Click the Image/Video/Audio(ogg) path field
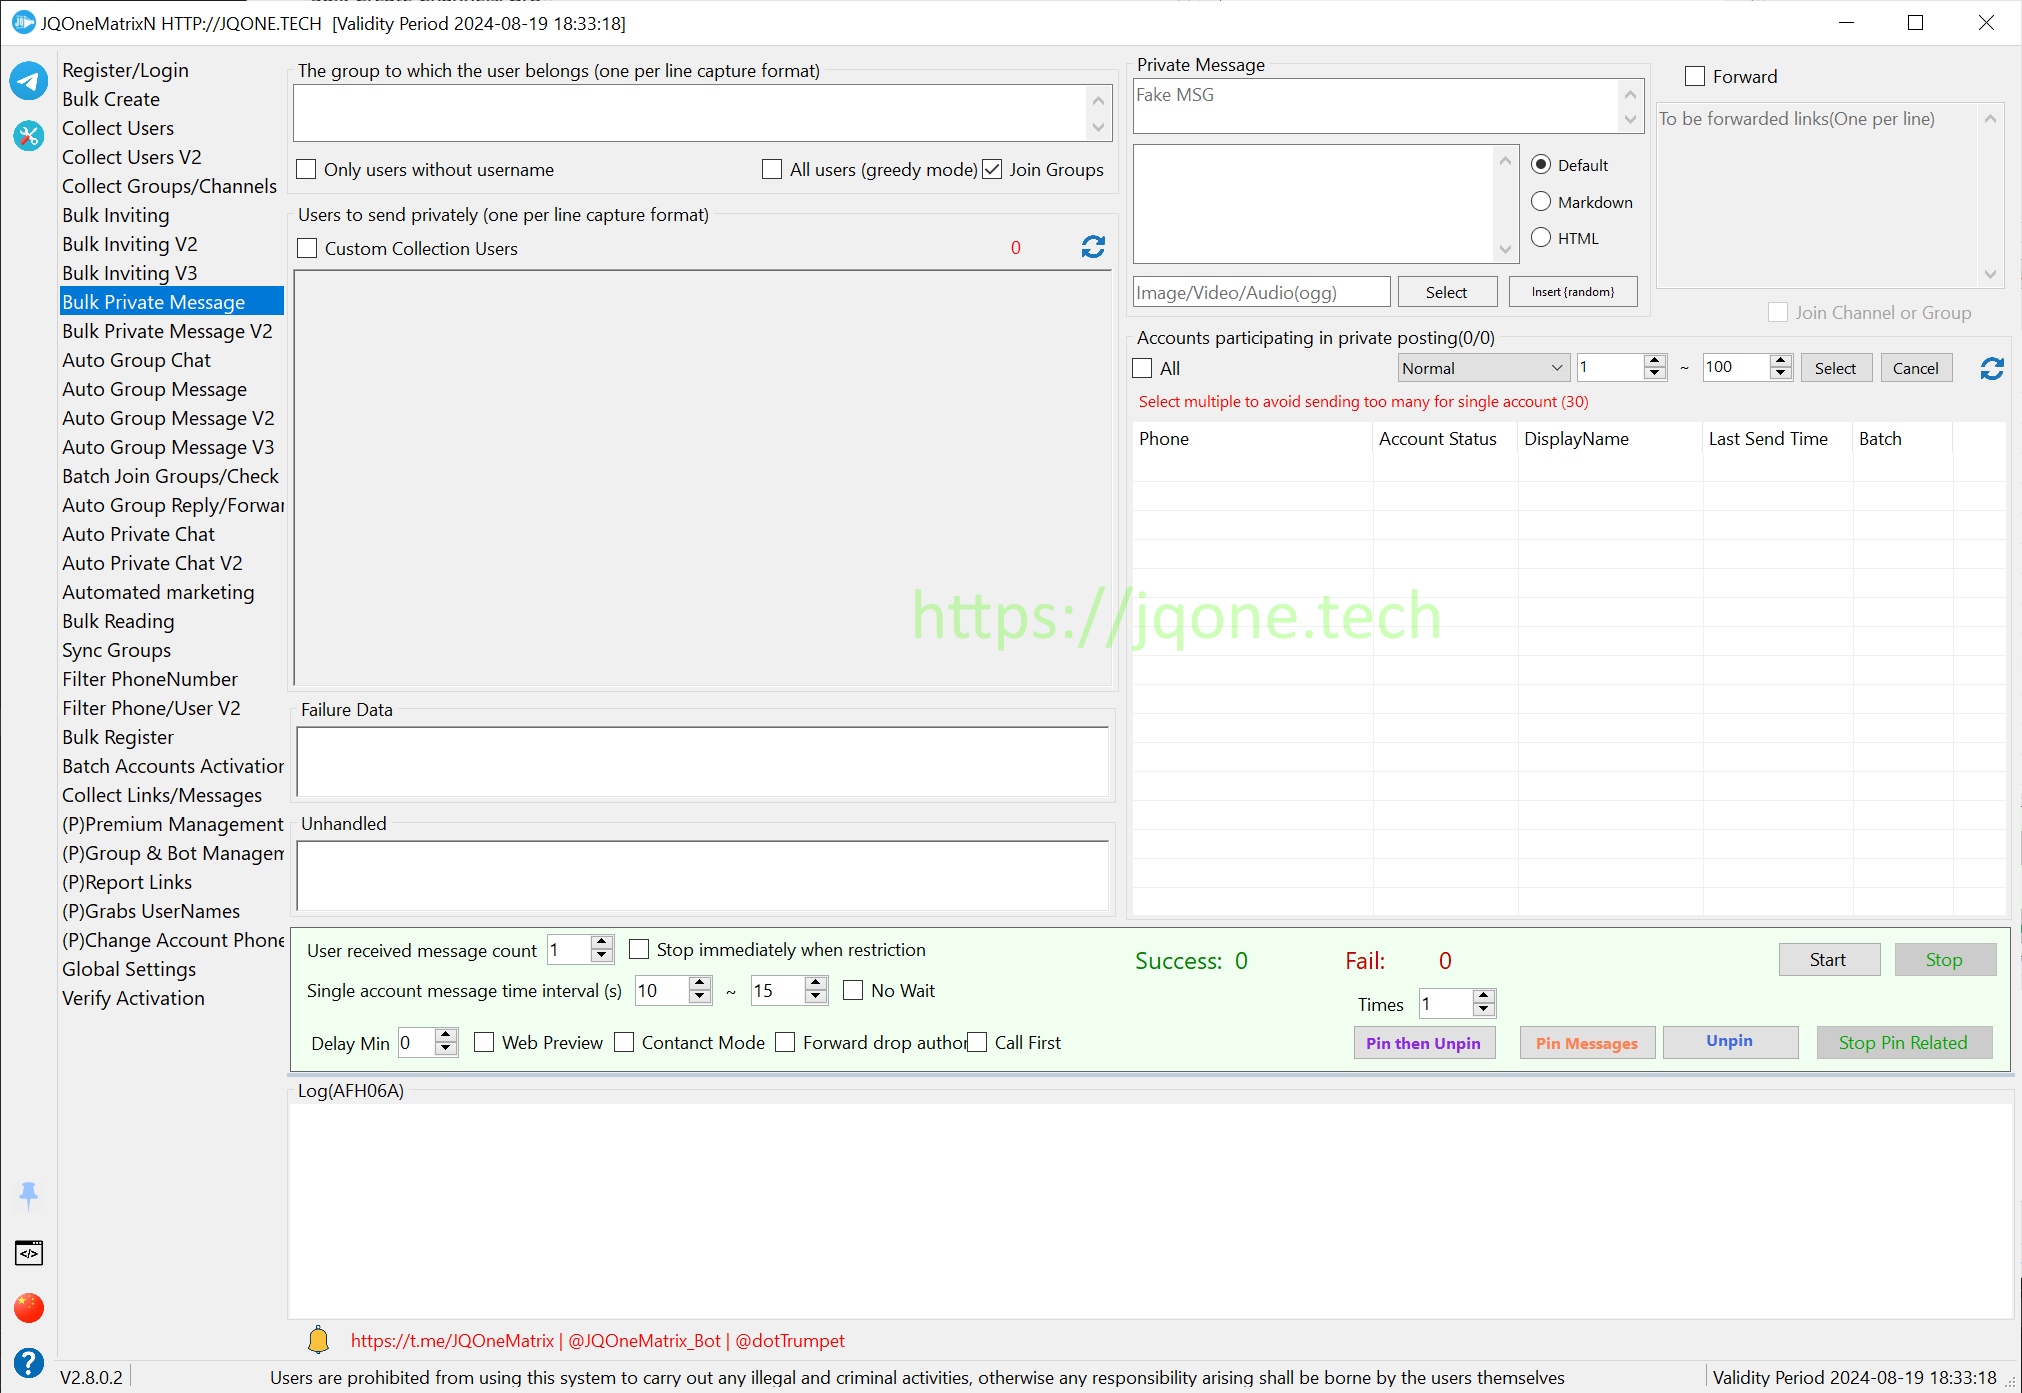This screenshot has height=1393, width=2022. tap(1261, 292)
